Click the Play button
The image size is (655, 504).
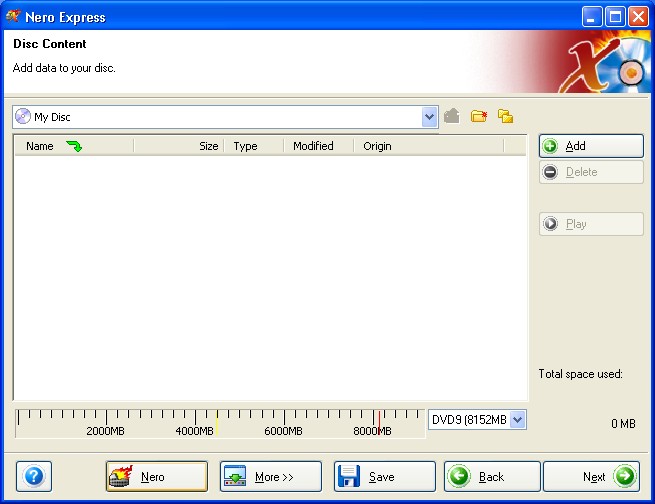coord(591,224)
